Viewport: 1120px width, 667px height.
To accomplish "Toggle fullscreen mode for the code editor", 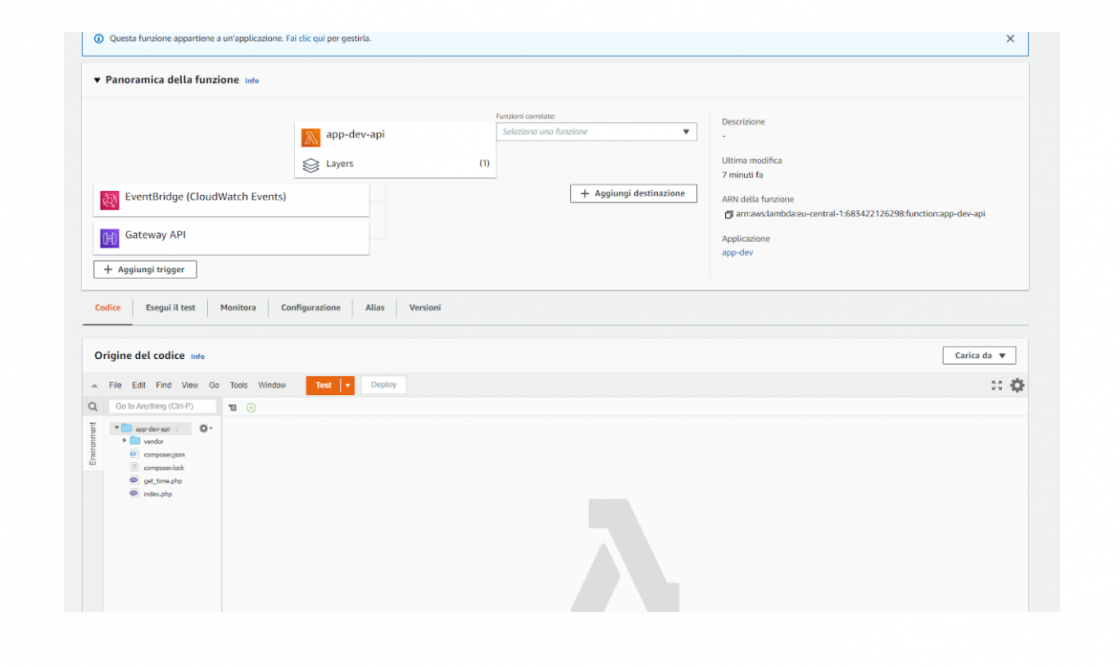I will point(996,385).
